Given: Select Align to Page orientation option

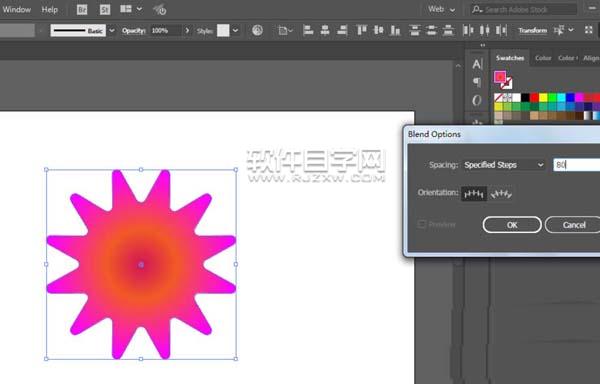Looking at the screenshot, I should 474,194.
